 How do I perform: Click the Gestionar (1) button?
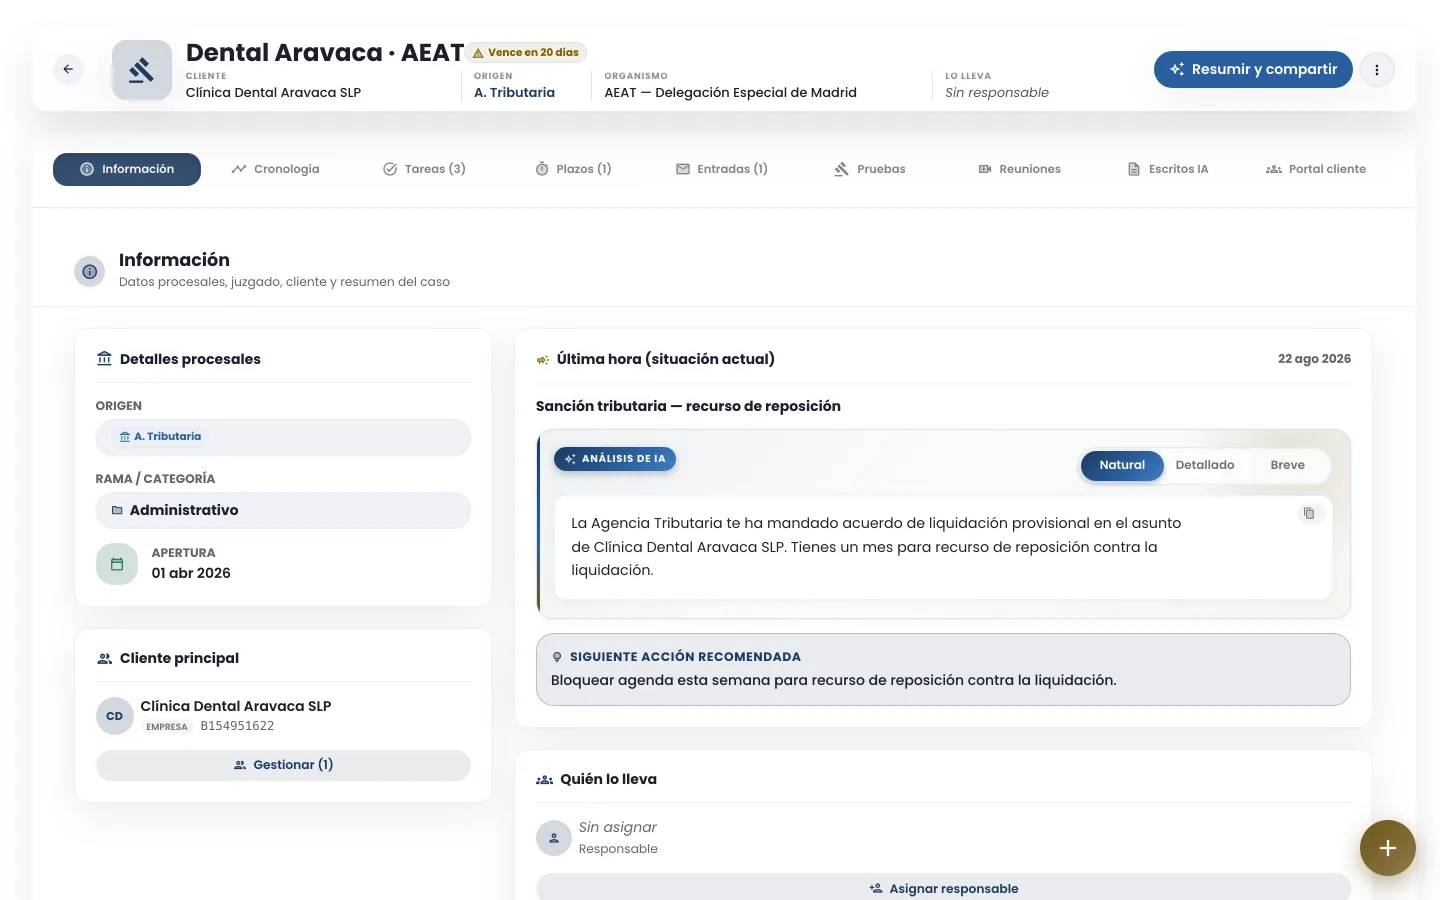pos(283,765)
